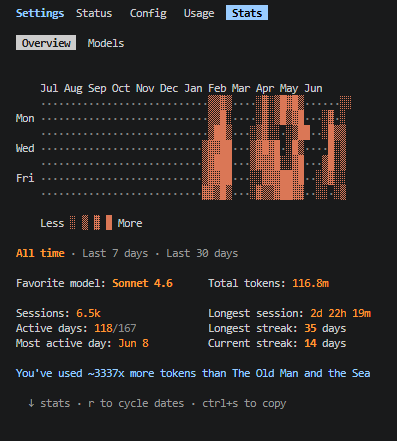Choose the All time date range
397x441 pixels.
[x=40, y=253]
